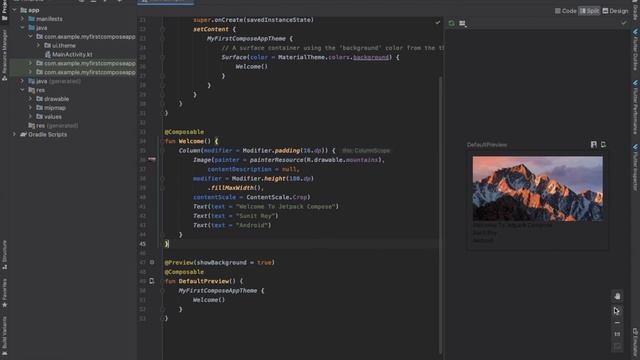
Task: Click the "Welcome To Jetpack Compose" string in code
Action: tap(285, 207)
